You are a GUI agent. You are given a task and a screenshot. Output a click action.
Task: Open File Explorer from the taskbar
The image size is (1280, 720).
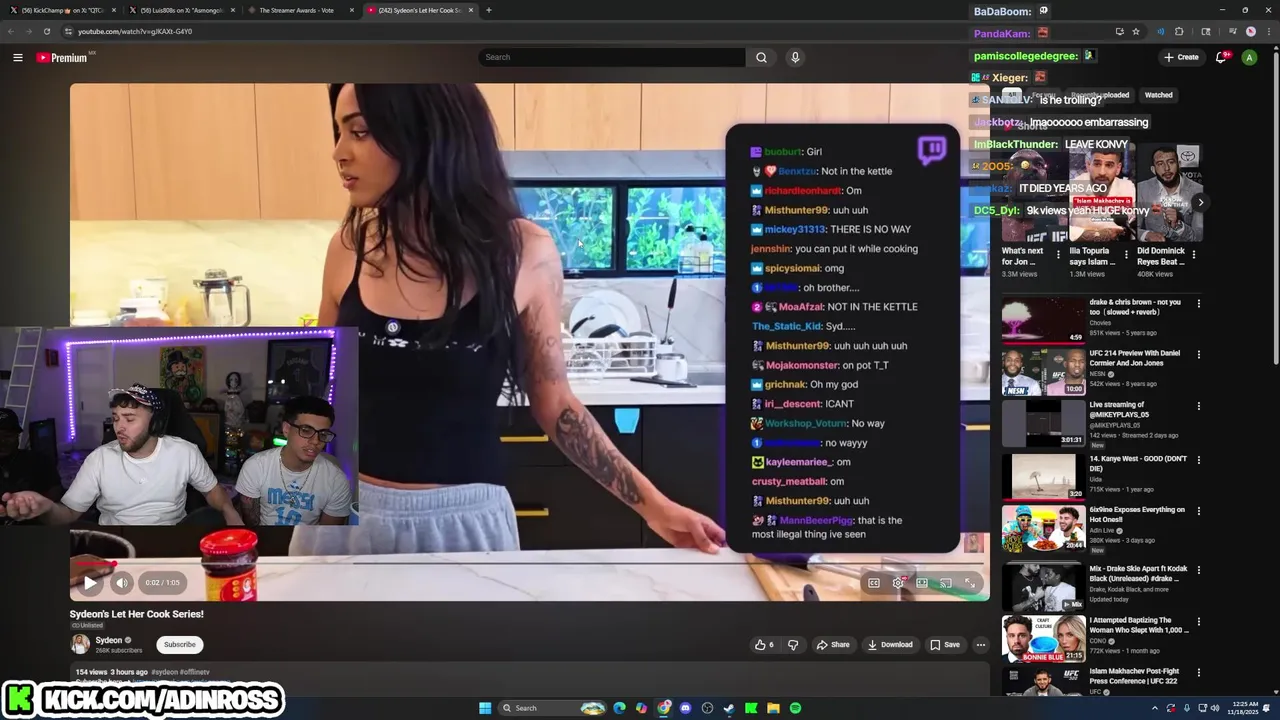click(x=773, y=708)
